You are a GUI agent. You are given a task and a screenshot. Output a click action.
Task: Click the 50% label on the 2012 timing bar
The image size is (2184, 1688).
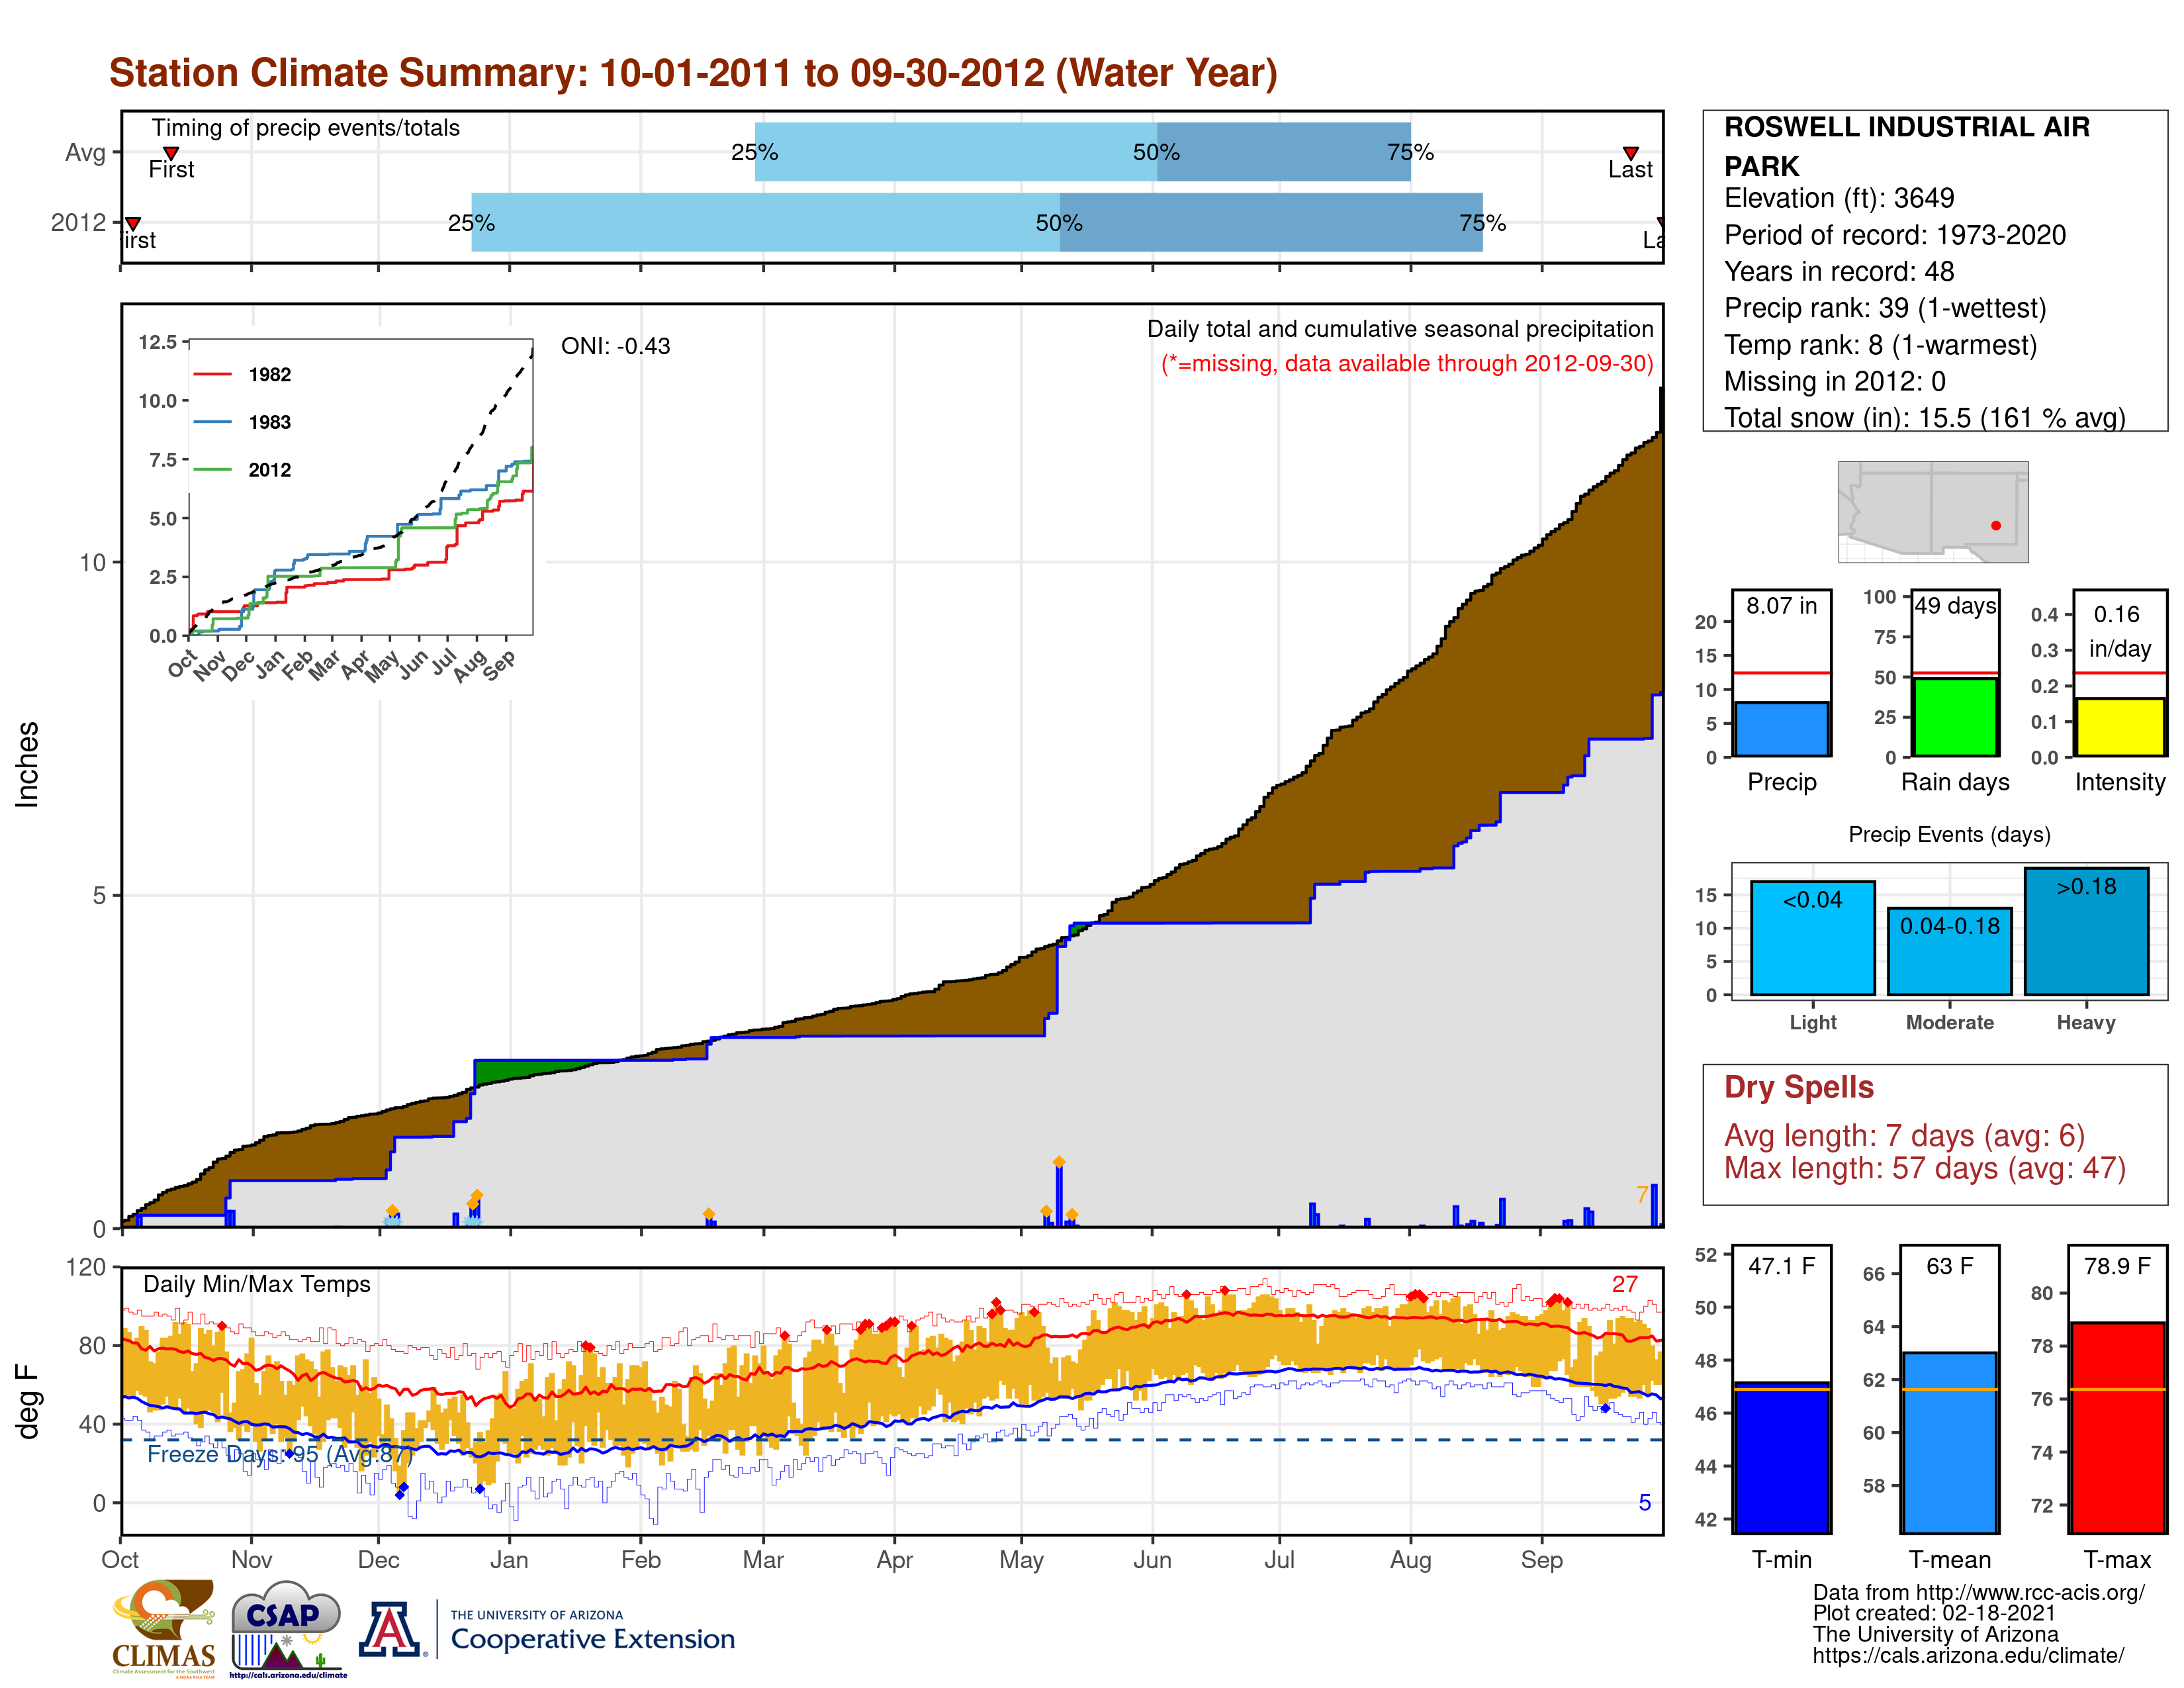1059,223
